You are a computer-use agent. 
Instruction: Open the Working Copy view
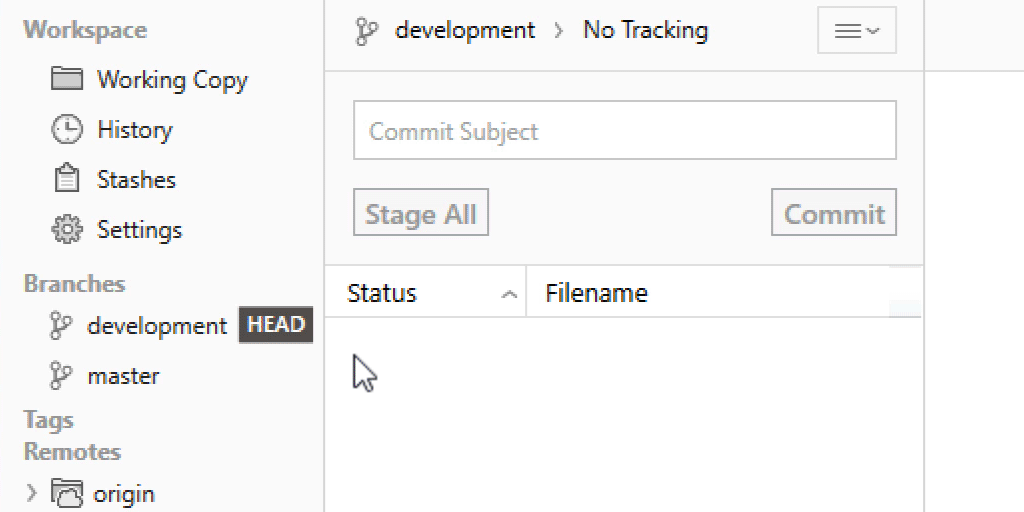(x=172, y=80)
